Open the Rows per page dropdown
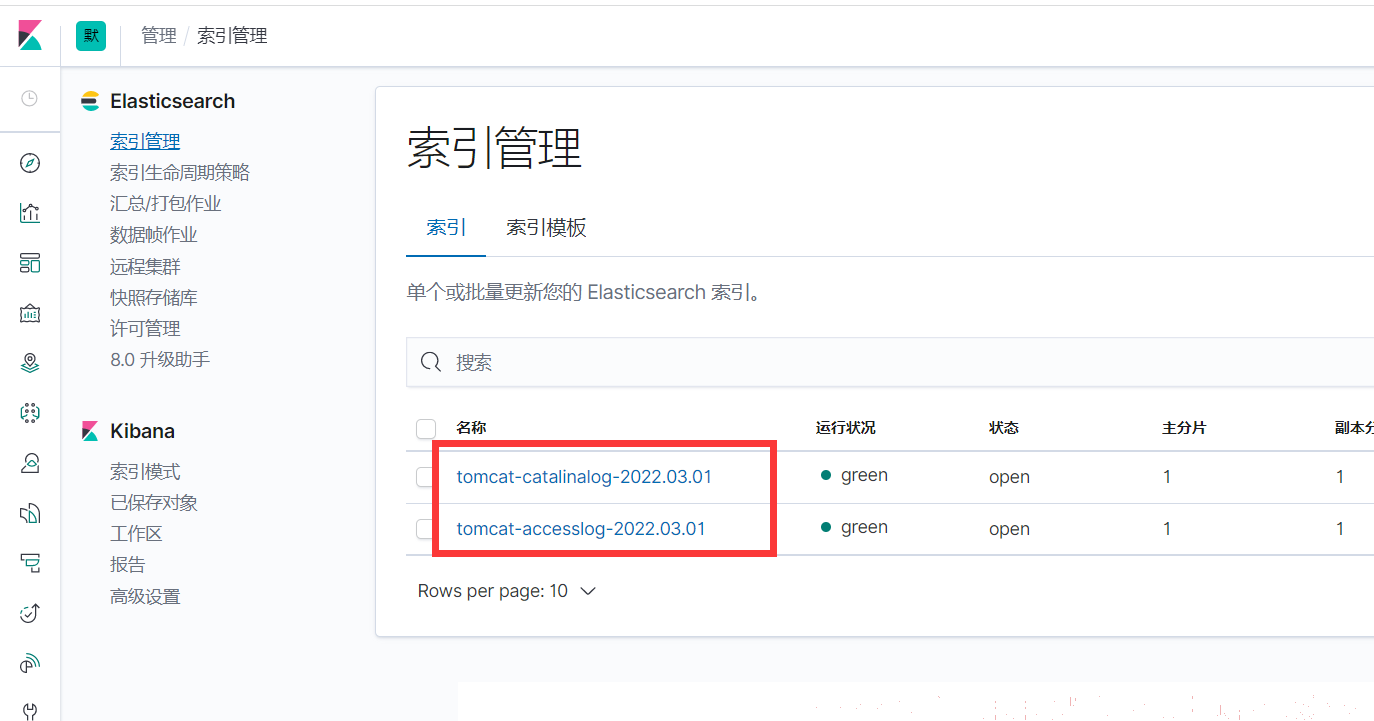This screenshot has width=1374, height=721. (x=507, y=591)
